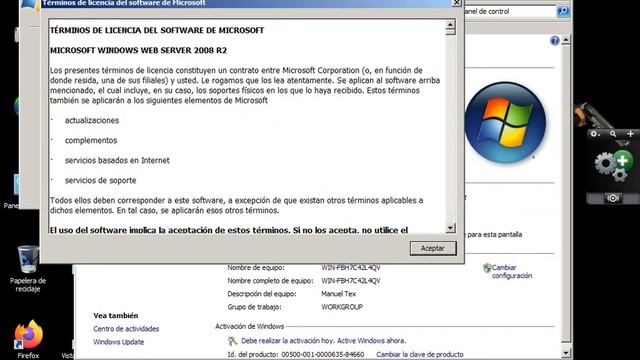Click the 'Vea también' heading

pyautogui.click(x=116, y=316)
